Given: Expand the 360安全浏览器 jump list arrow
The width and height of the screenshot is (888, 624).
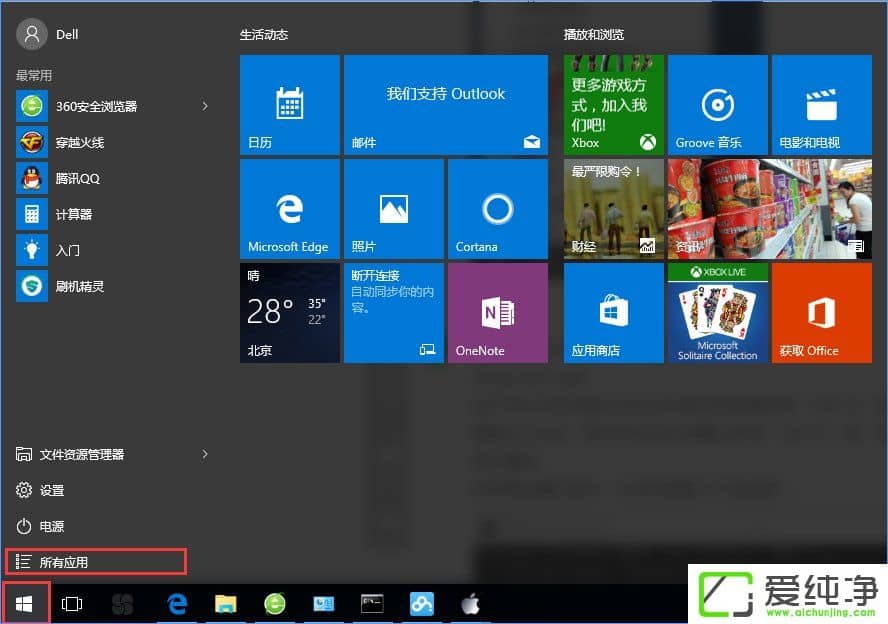Looking at the screenshot, I should click(x=205, y=106).
